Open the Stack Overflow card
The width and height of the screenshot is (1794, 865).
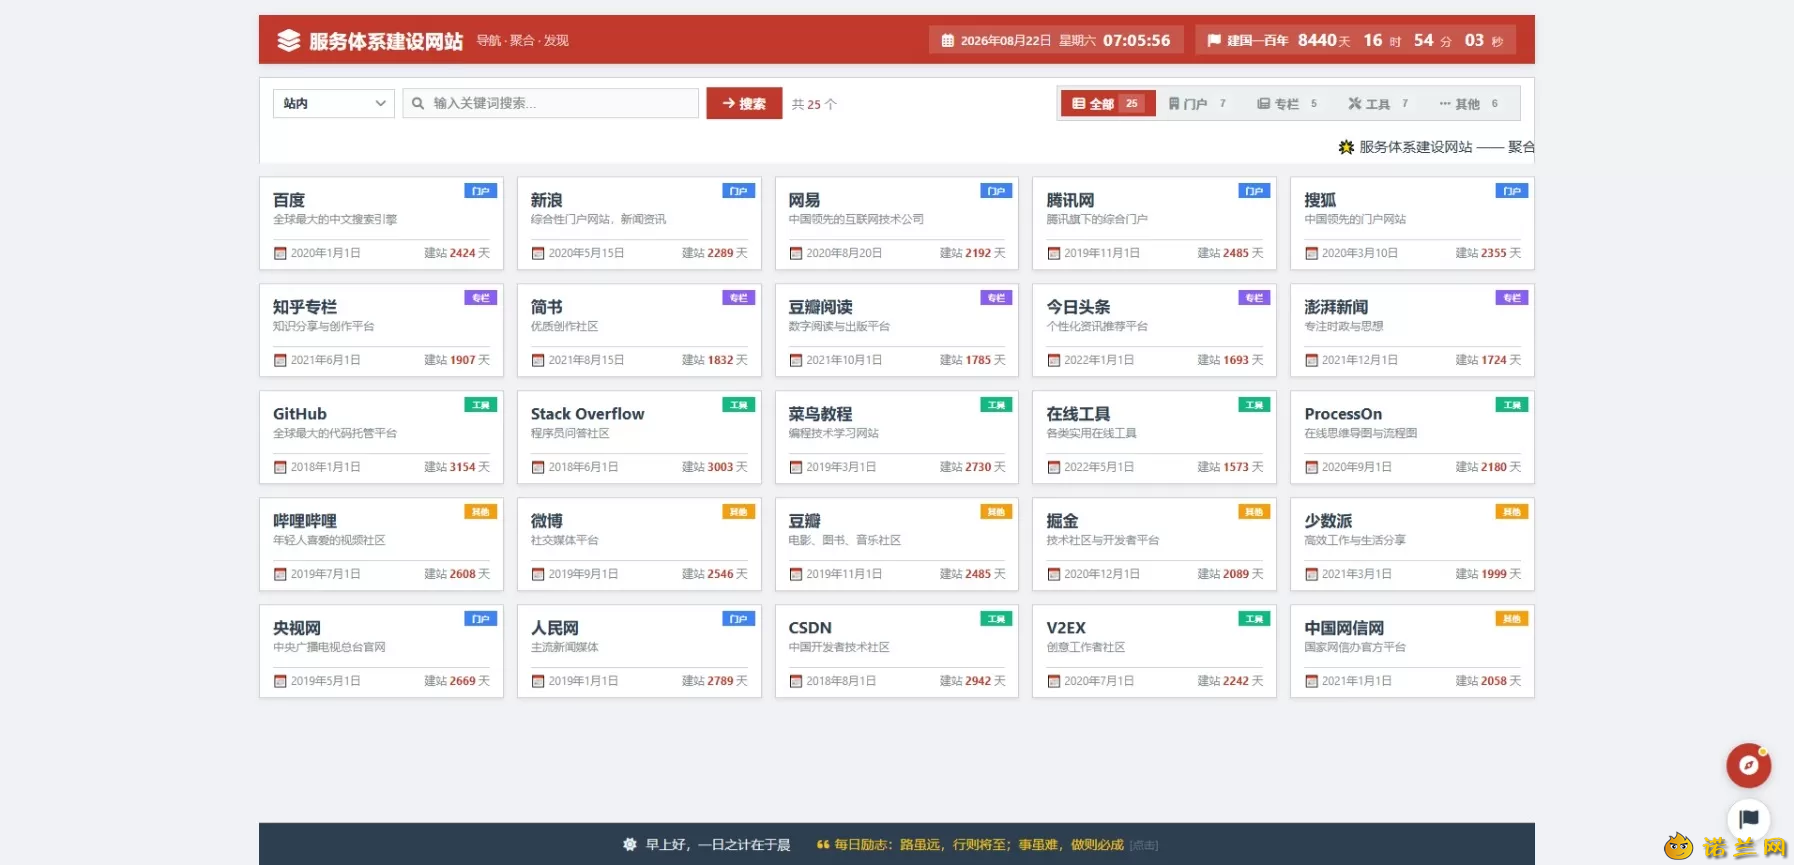click(x=639, y=437)
